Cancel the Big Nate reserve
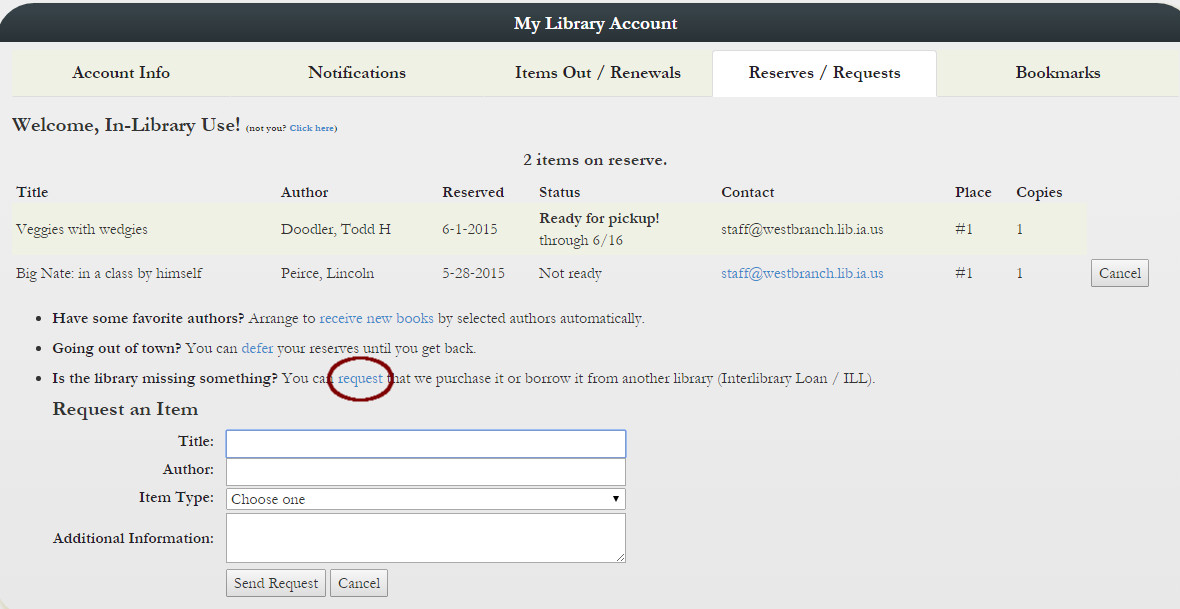This screenshot has width=1180, height=609. pos(1119,273)
